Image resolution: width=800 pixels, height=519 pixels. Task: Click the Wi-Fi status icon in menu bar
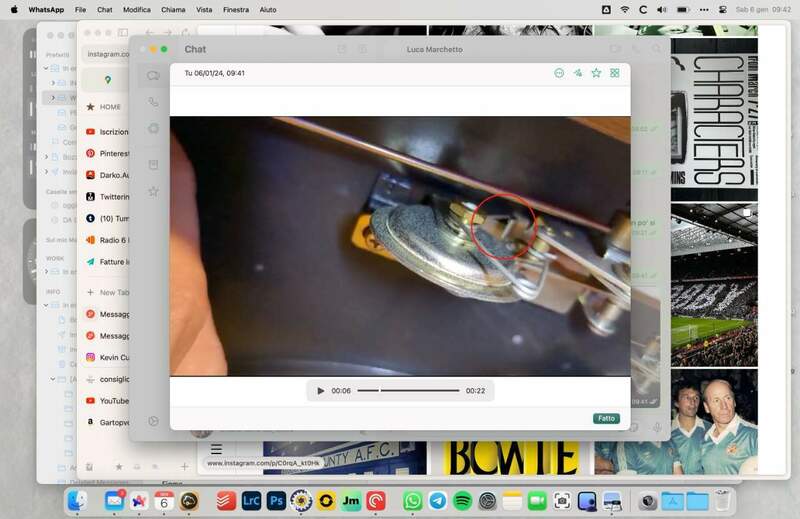click(x=624, y=10)
